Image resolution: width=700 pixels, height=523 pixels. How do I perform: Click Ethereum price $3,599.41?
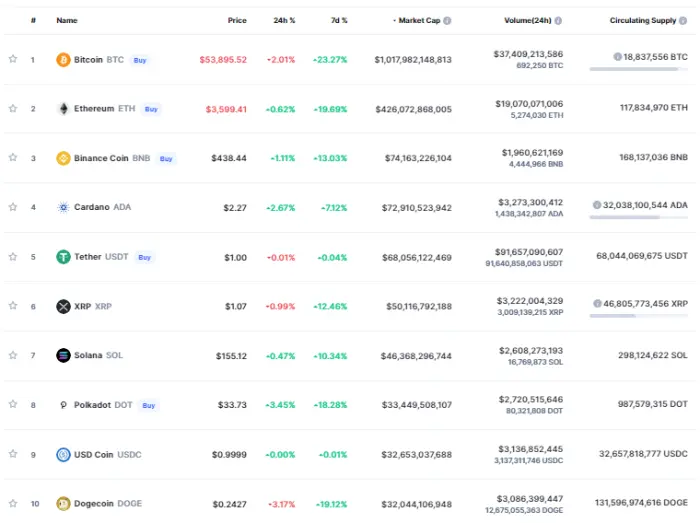click(226, 109)
